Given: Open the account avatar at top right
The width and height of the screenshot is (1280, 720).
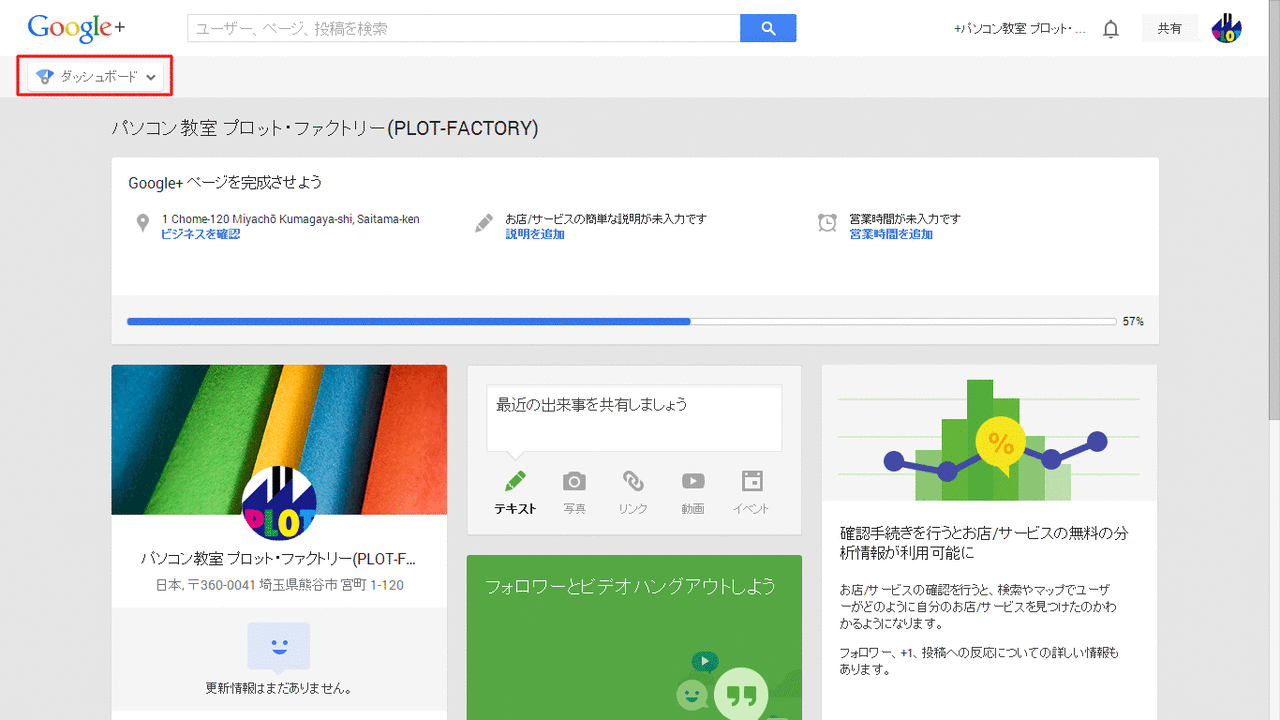Looking at the screenshot, I should 1226,28.
